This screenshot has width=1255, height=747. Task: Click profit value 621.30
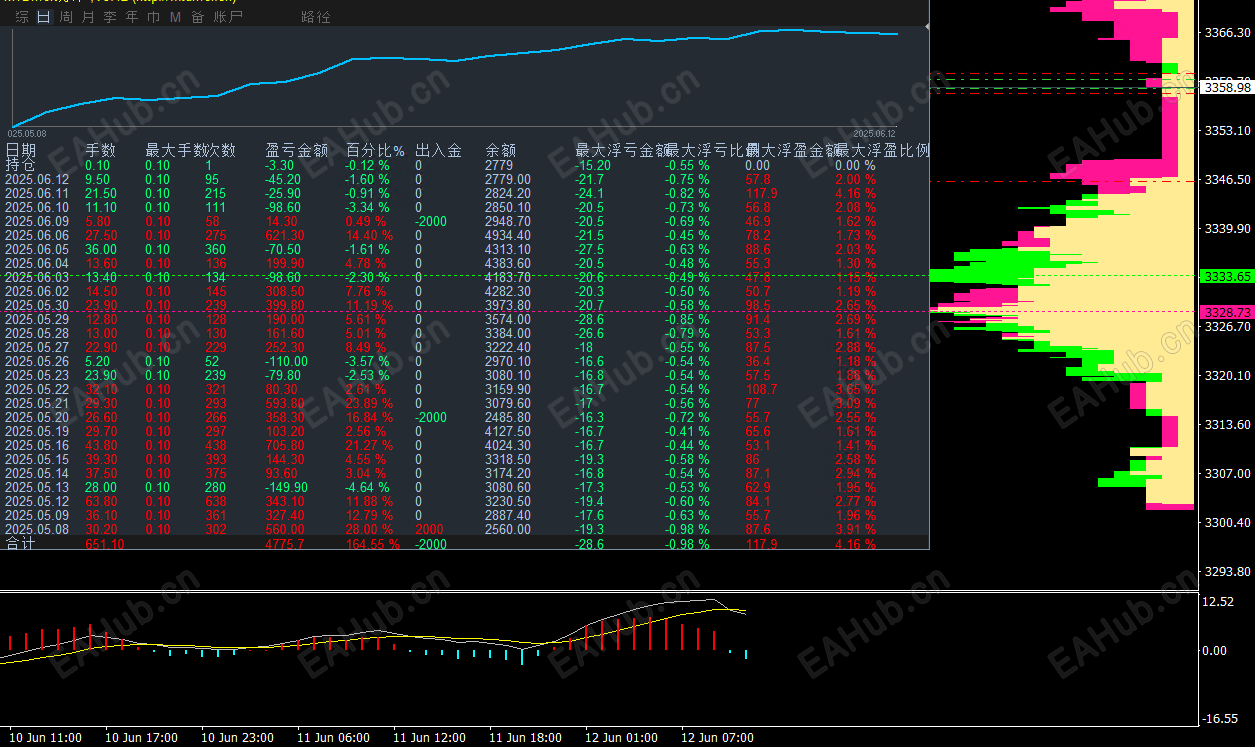pos(285,235)
